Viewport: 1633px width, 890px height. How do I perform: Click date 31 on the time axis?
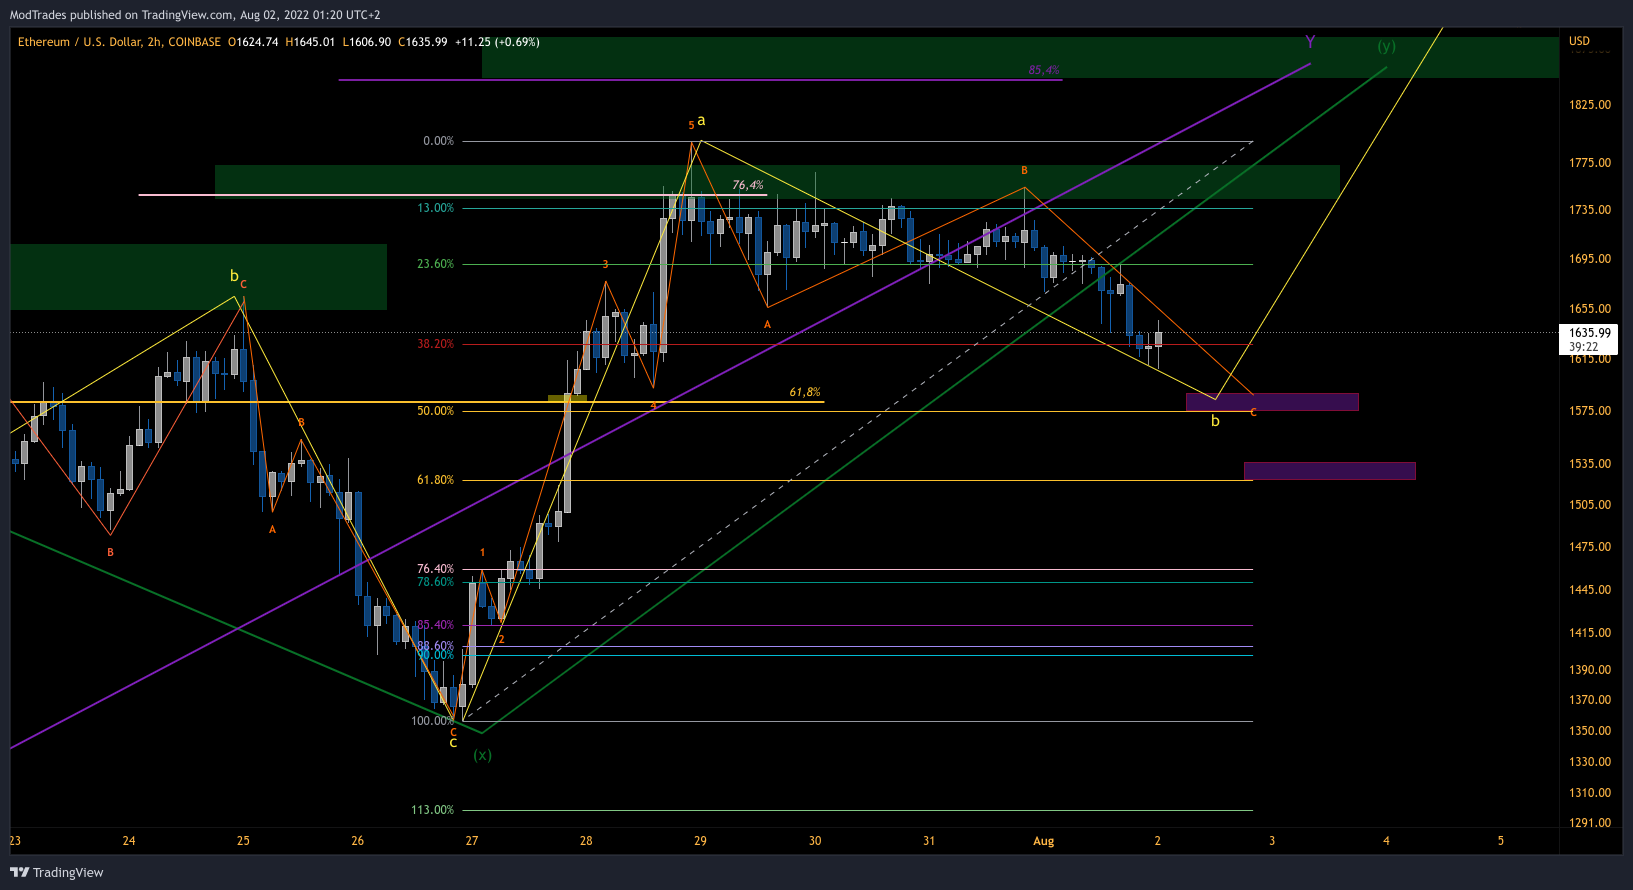pos(929,841)
